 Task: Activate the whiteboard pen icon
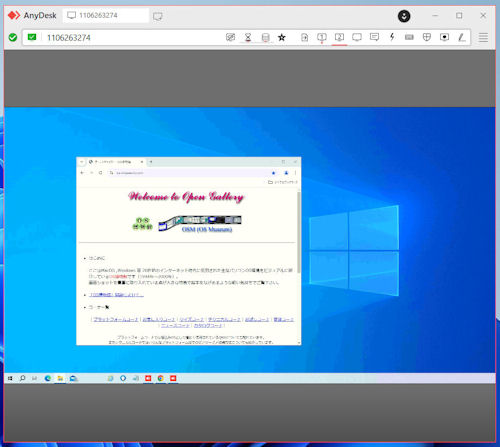pyautogui.click(x=462, y=37)
